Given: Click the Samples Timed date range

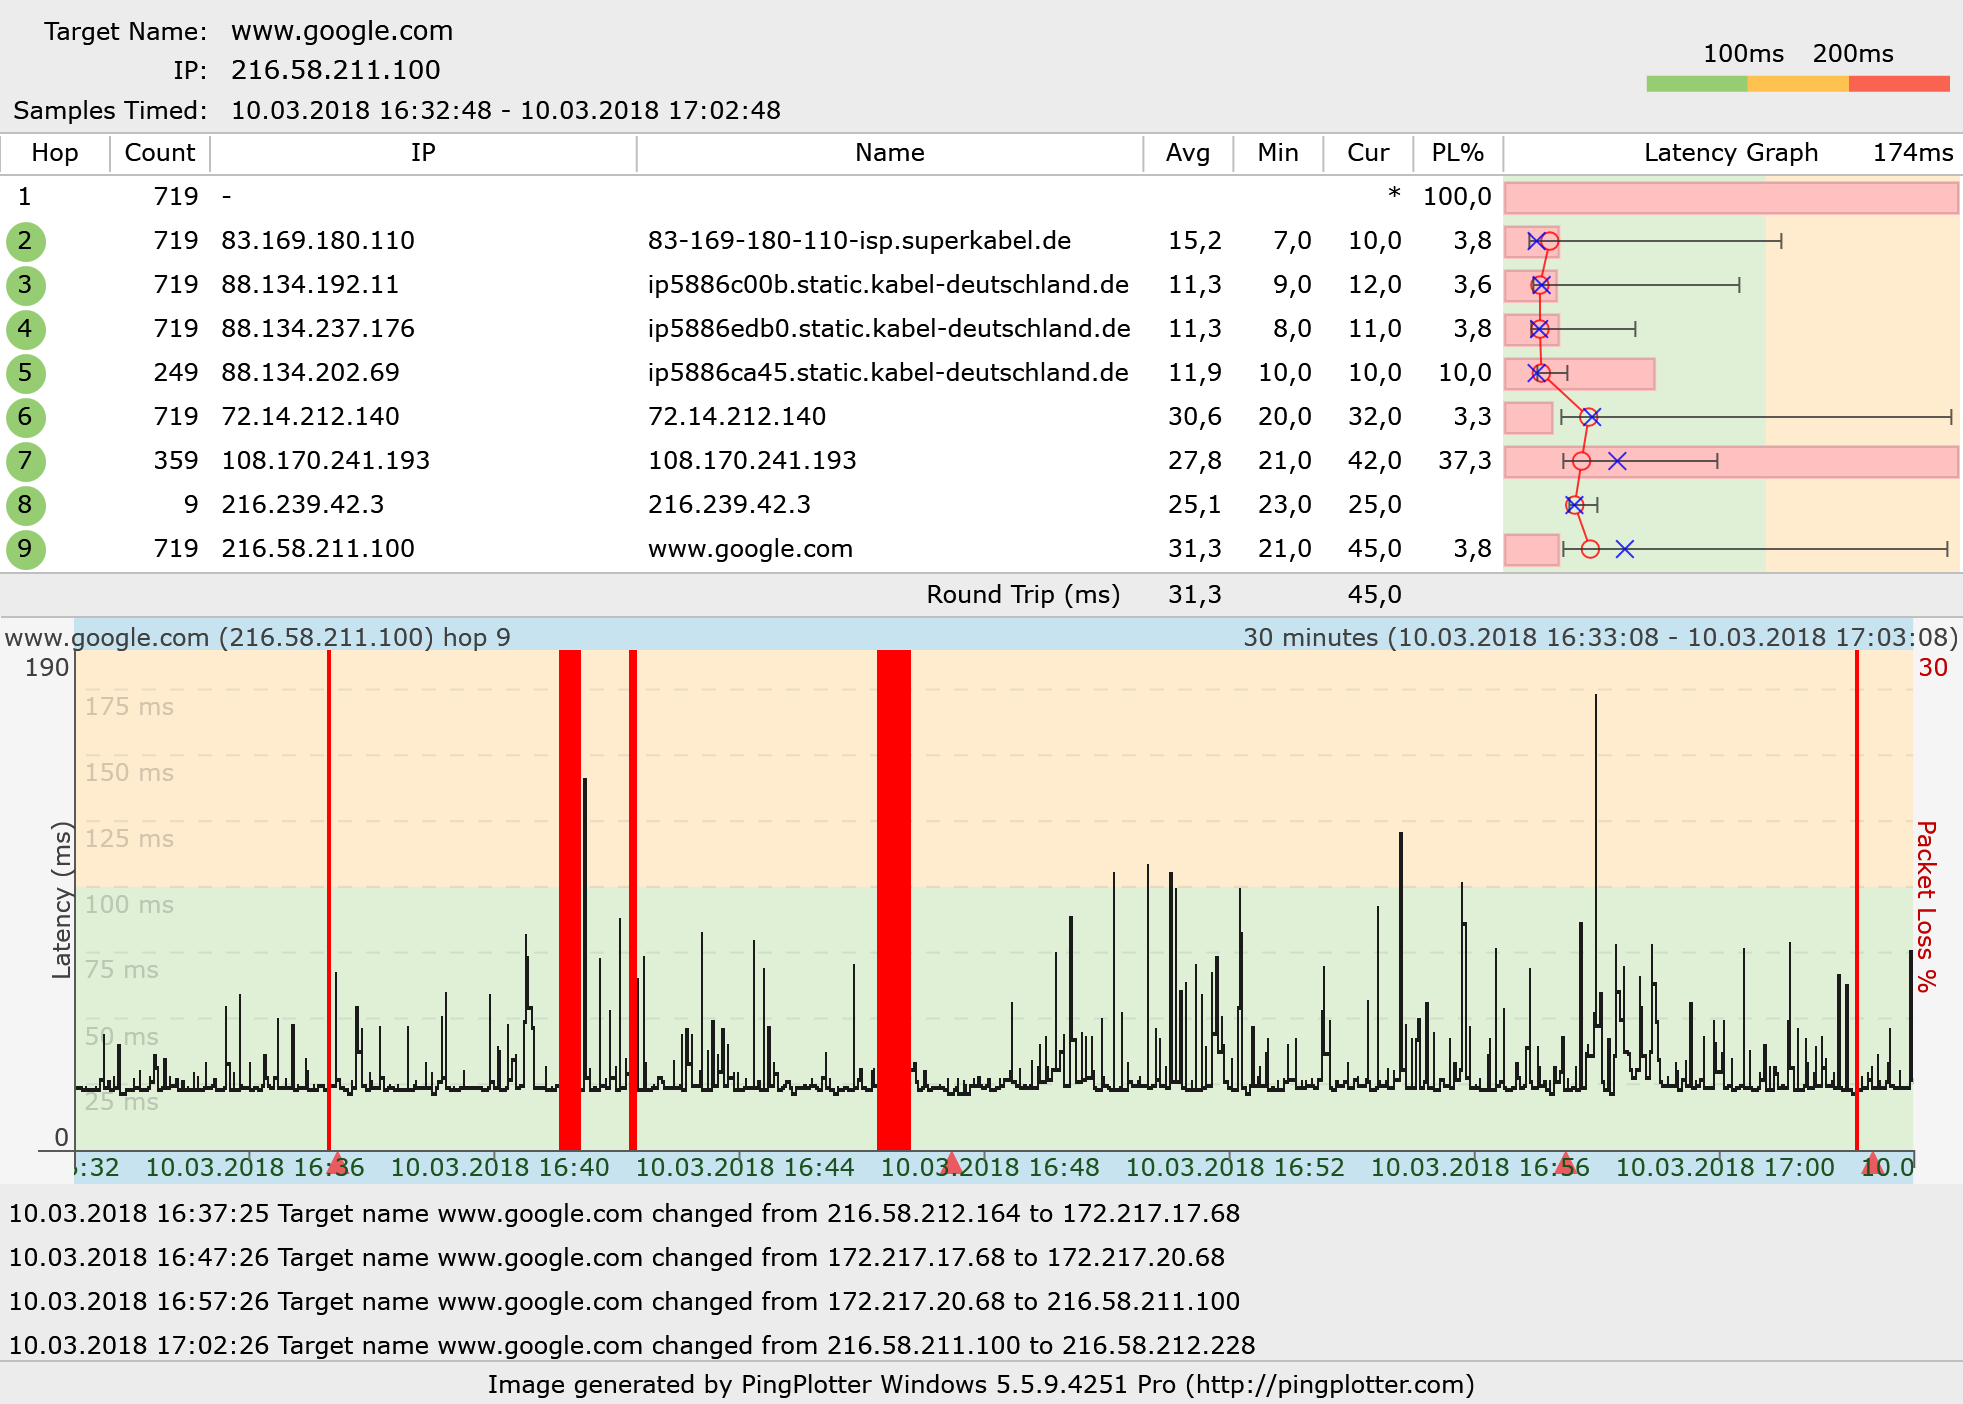Looking at the screenshot, I should [506, 111].
